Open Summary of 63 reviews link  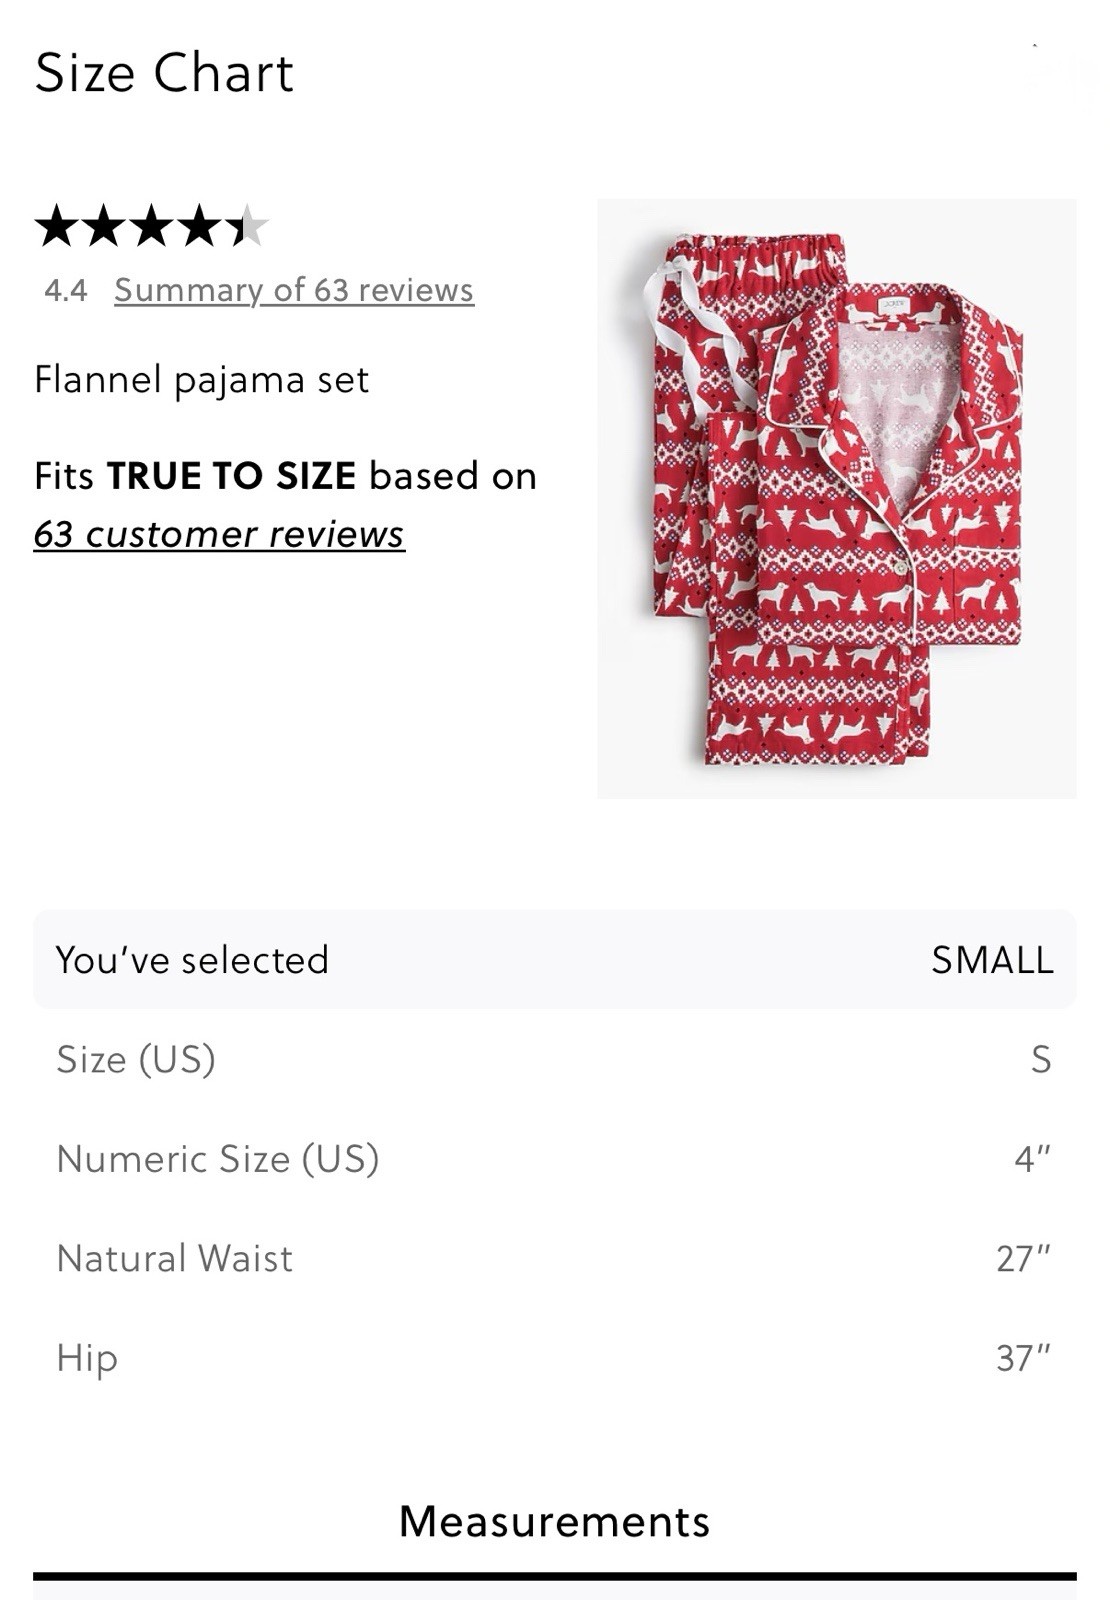pyautogui.click(x=294, y=290)
